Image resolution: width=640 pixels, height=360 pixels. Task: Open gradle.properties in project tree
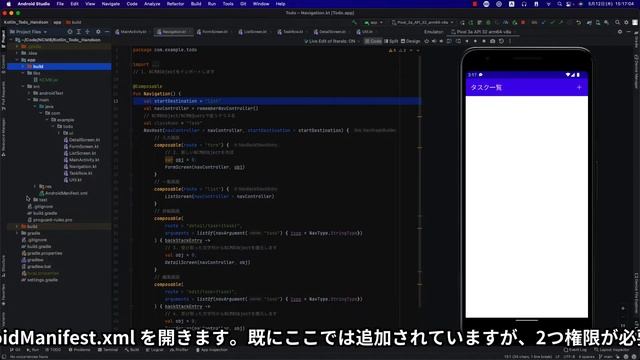(x=44, y=253)
